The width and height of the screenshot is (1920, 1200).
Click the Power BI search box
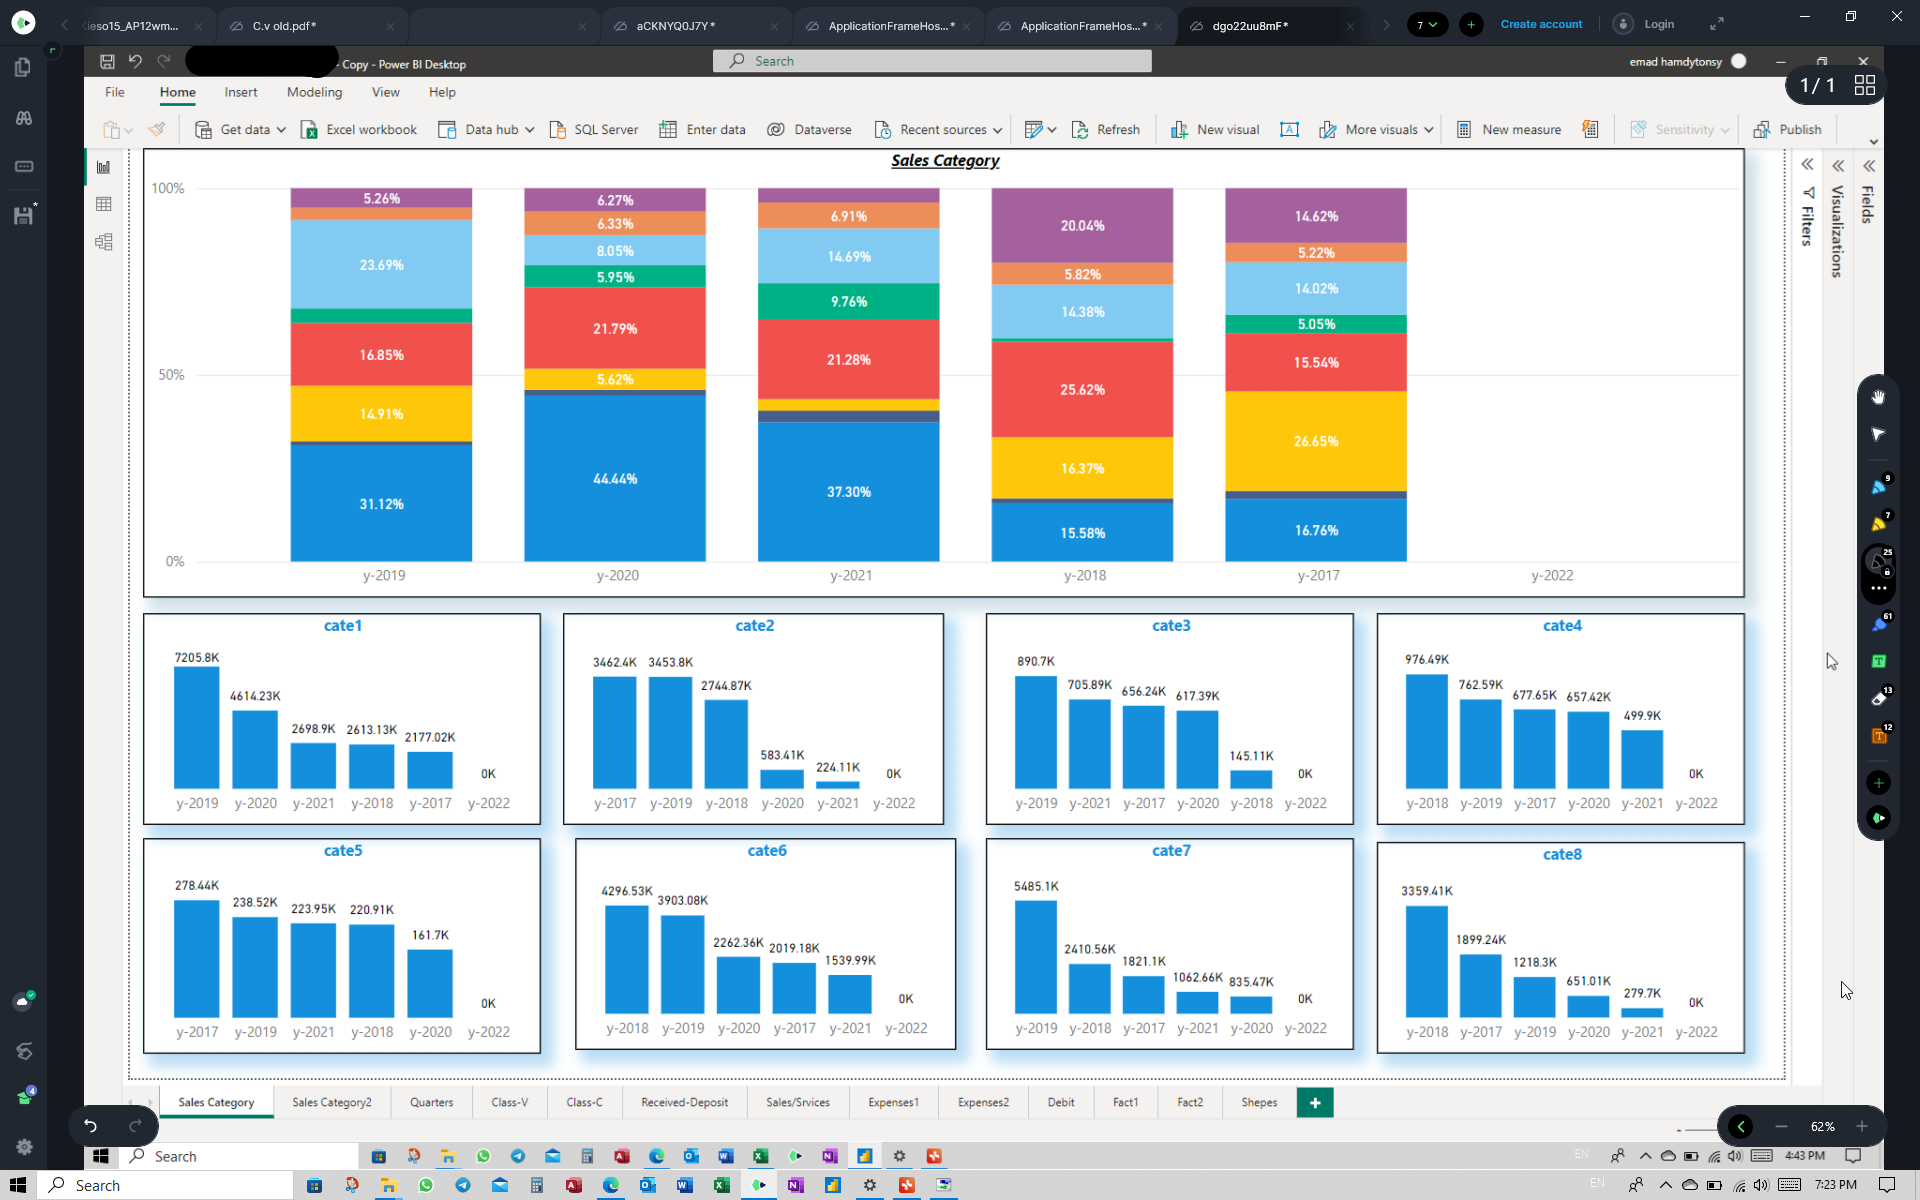pyautogui.click(x=932, y=61)
